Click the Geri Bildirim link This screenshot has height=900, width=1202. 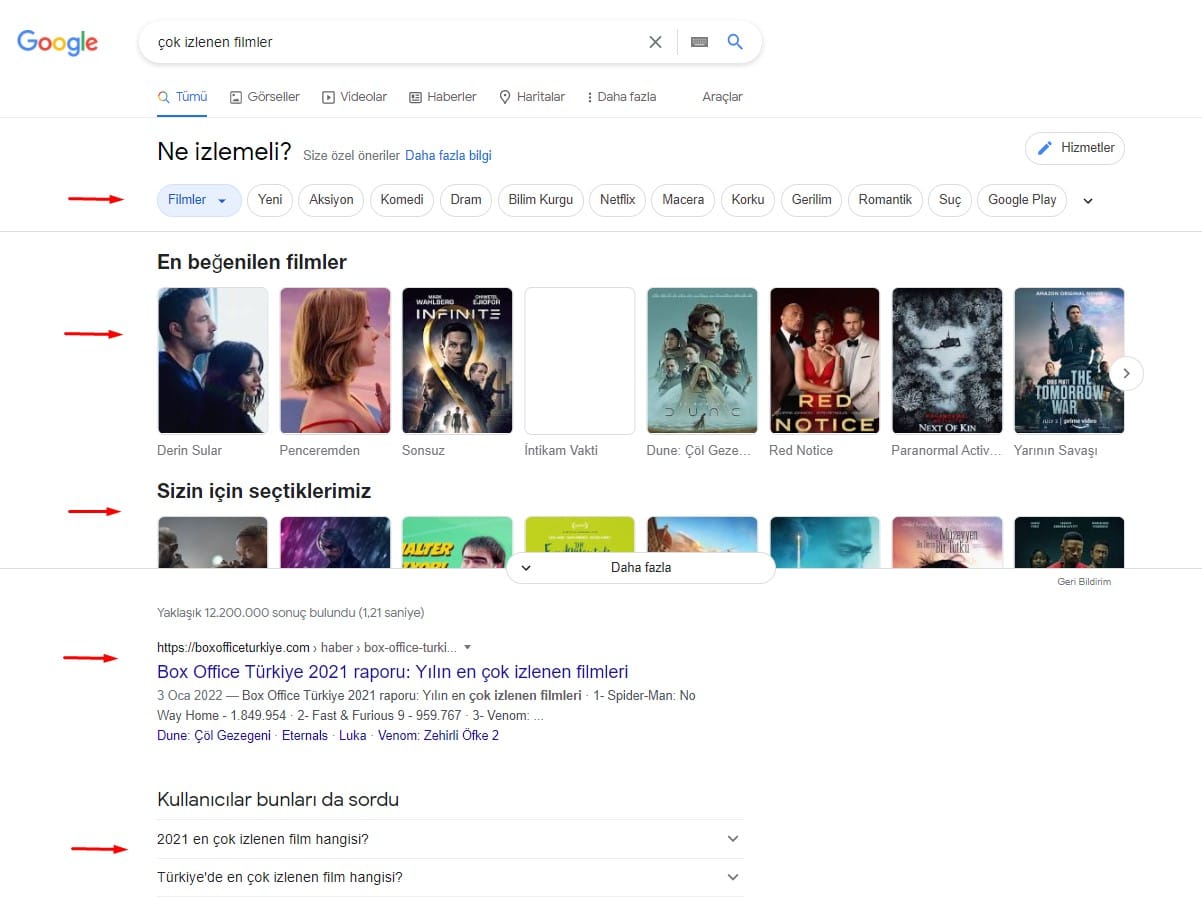pos(1084,582)
